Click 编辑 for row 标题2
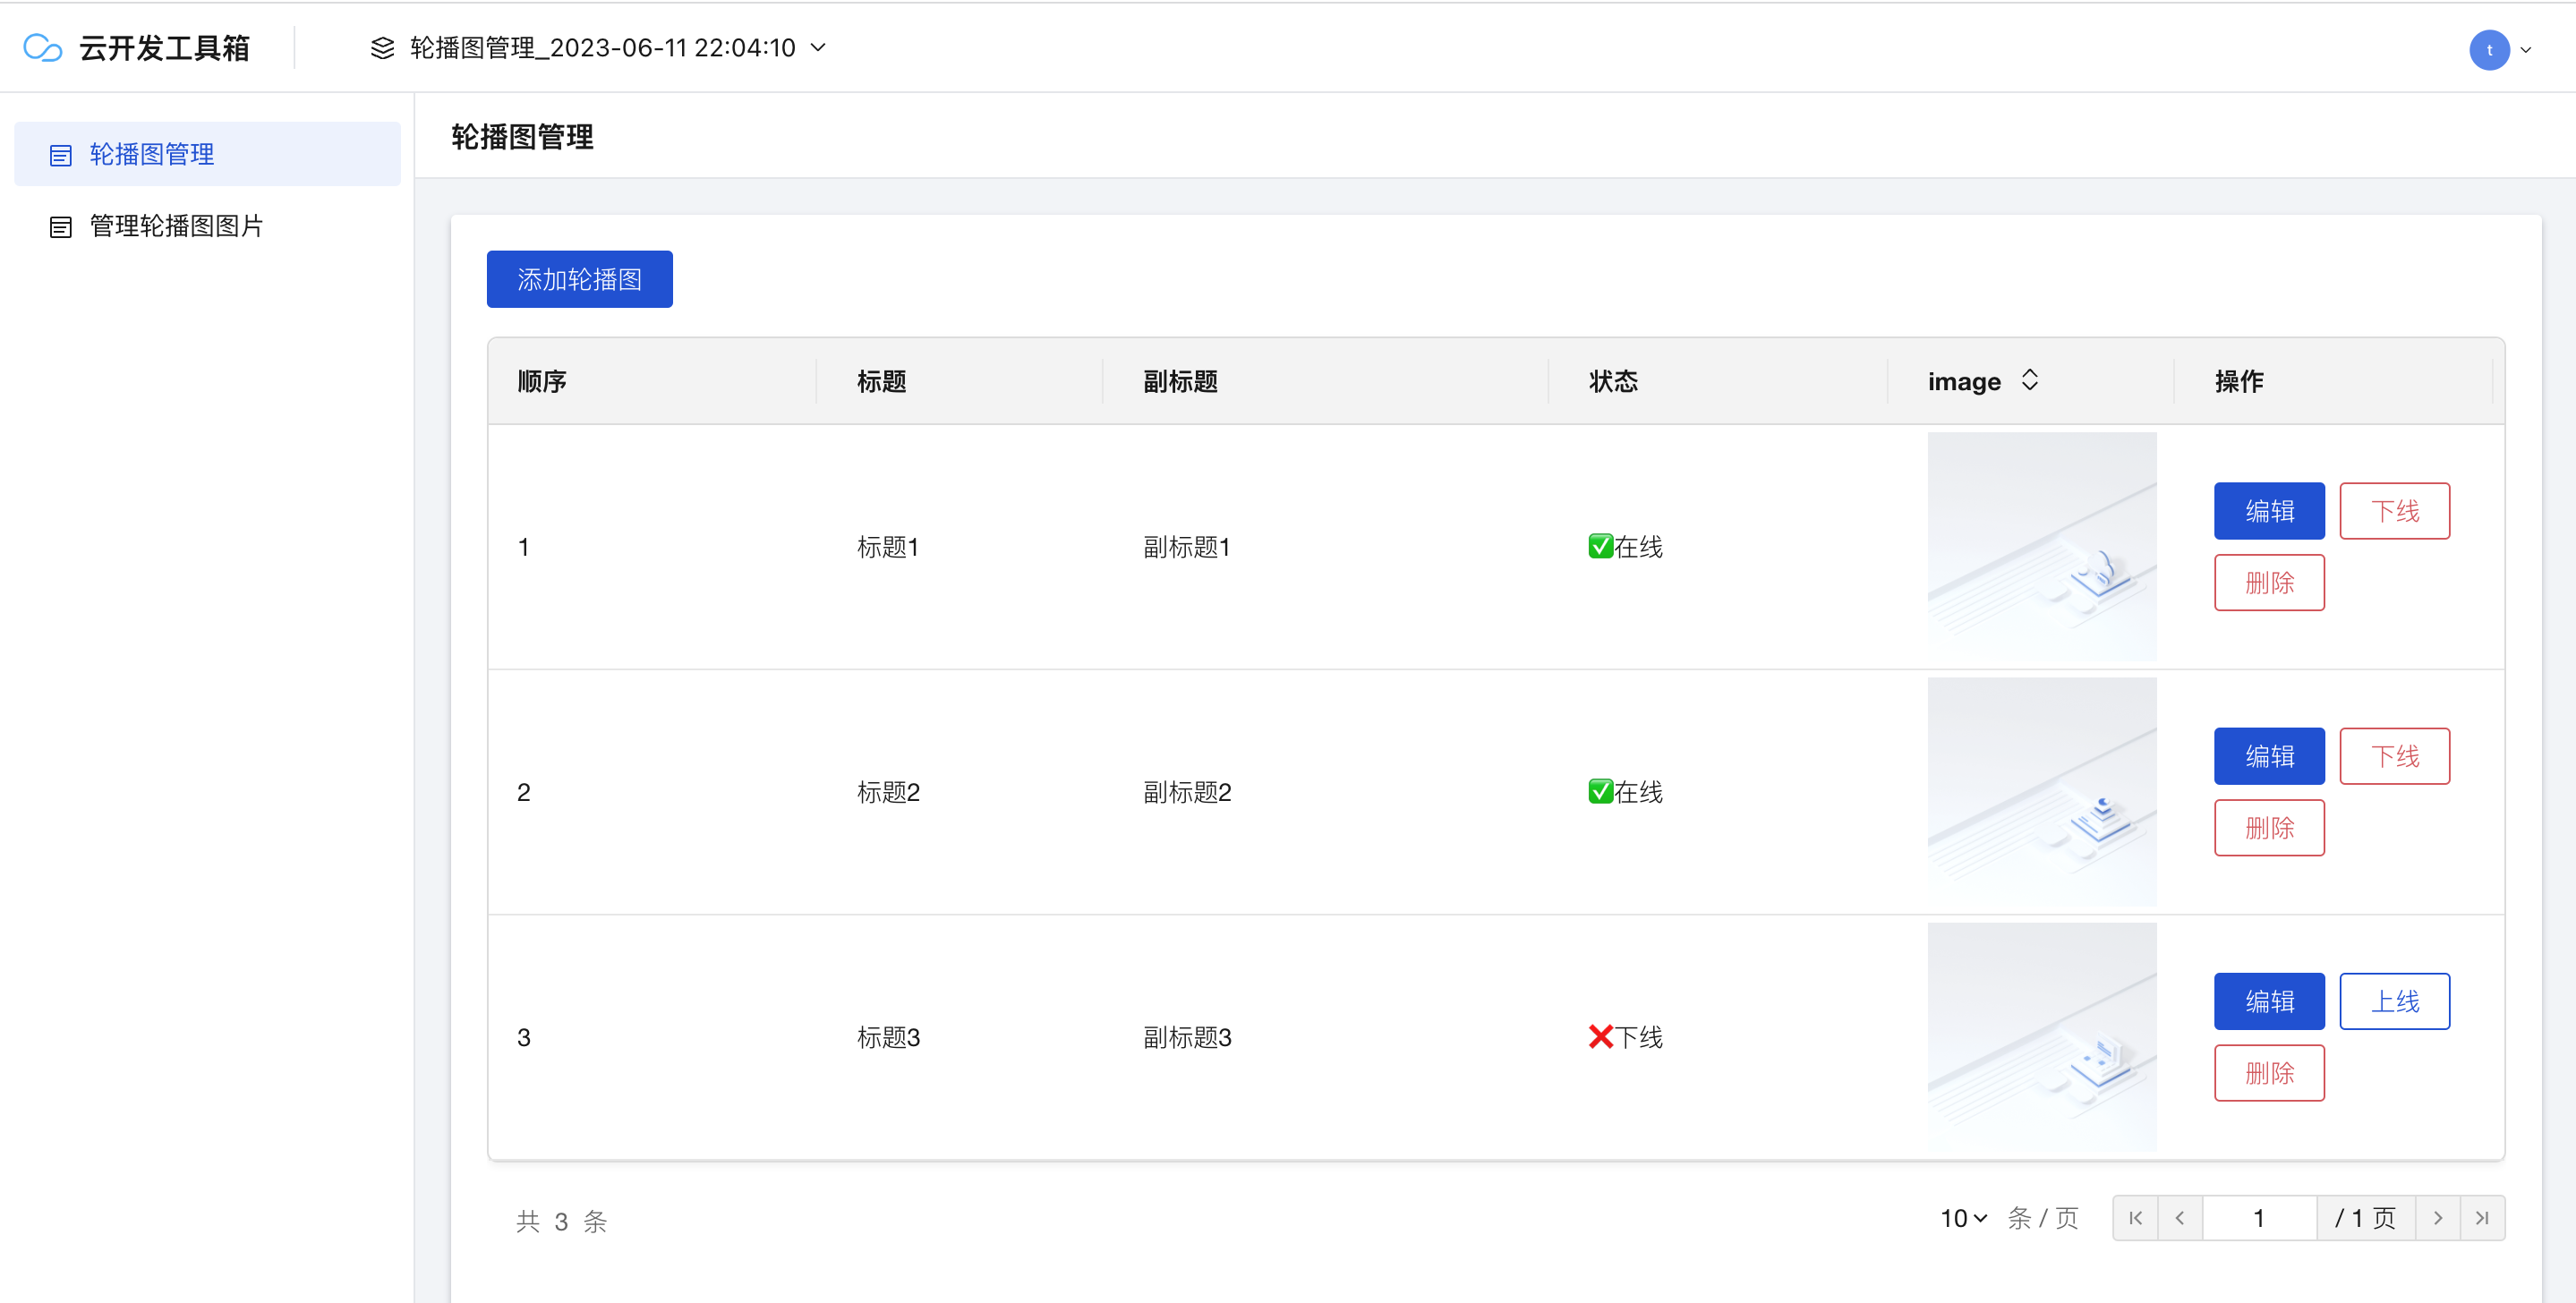The width and height of the screenshot is (2576, 1303). click(x=2268, y=756)
